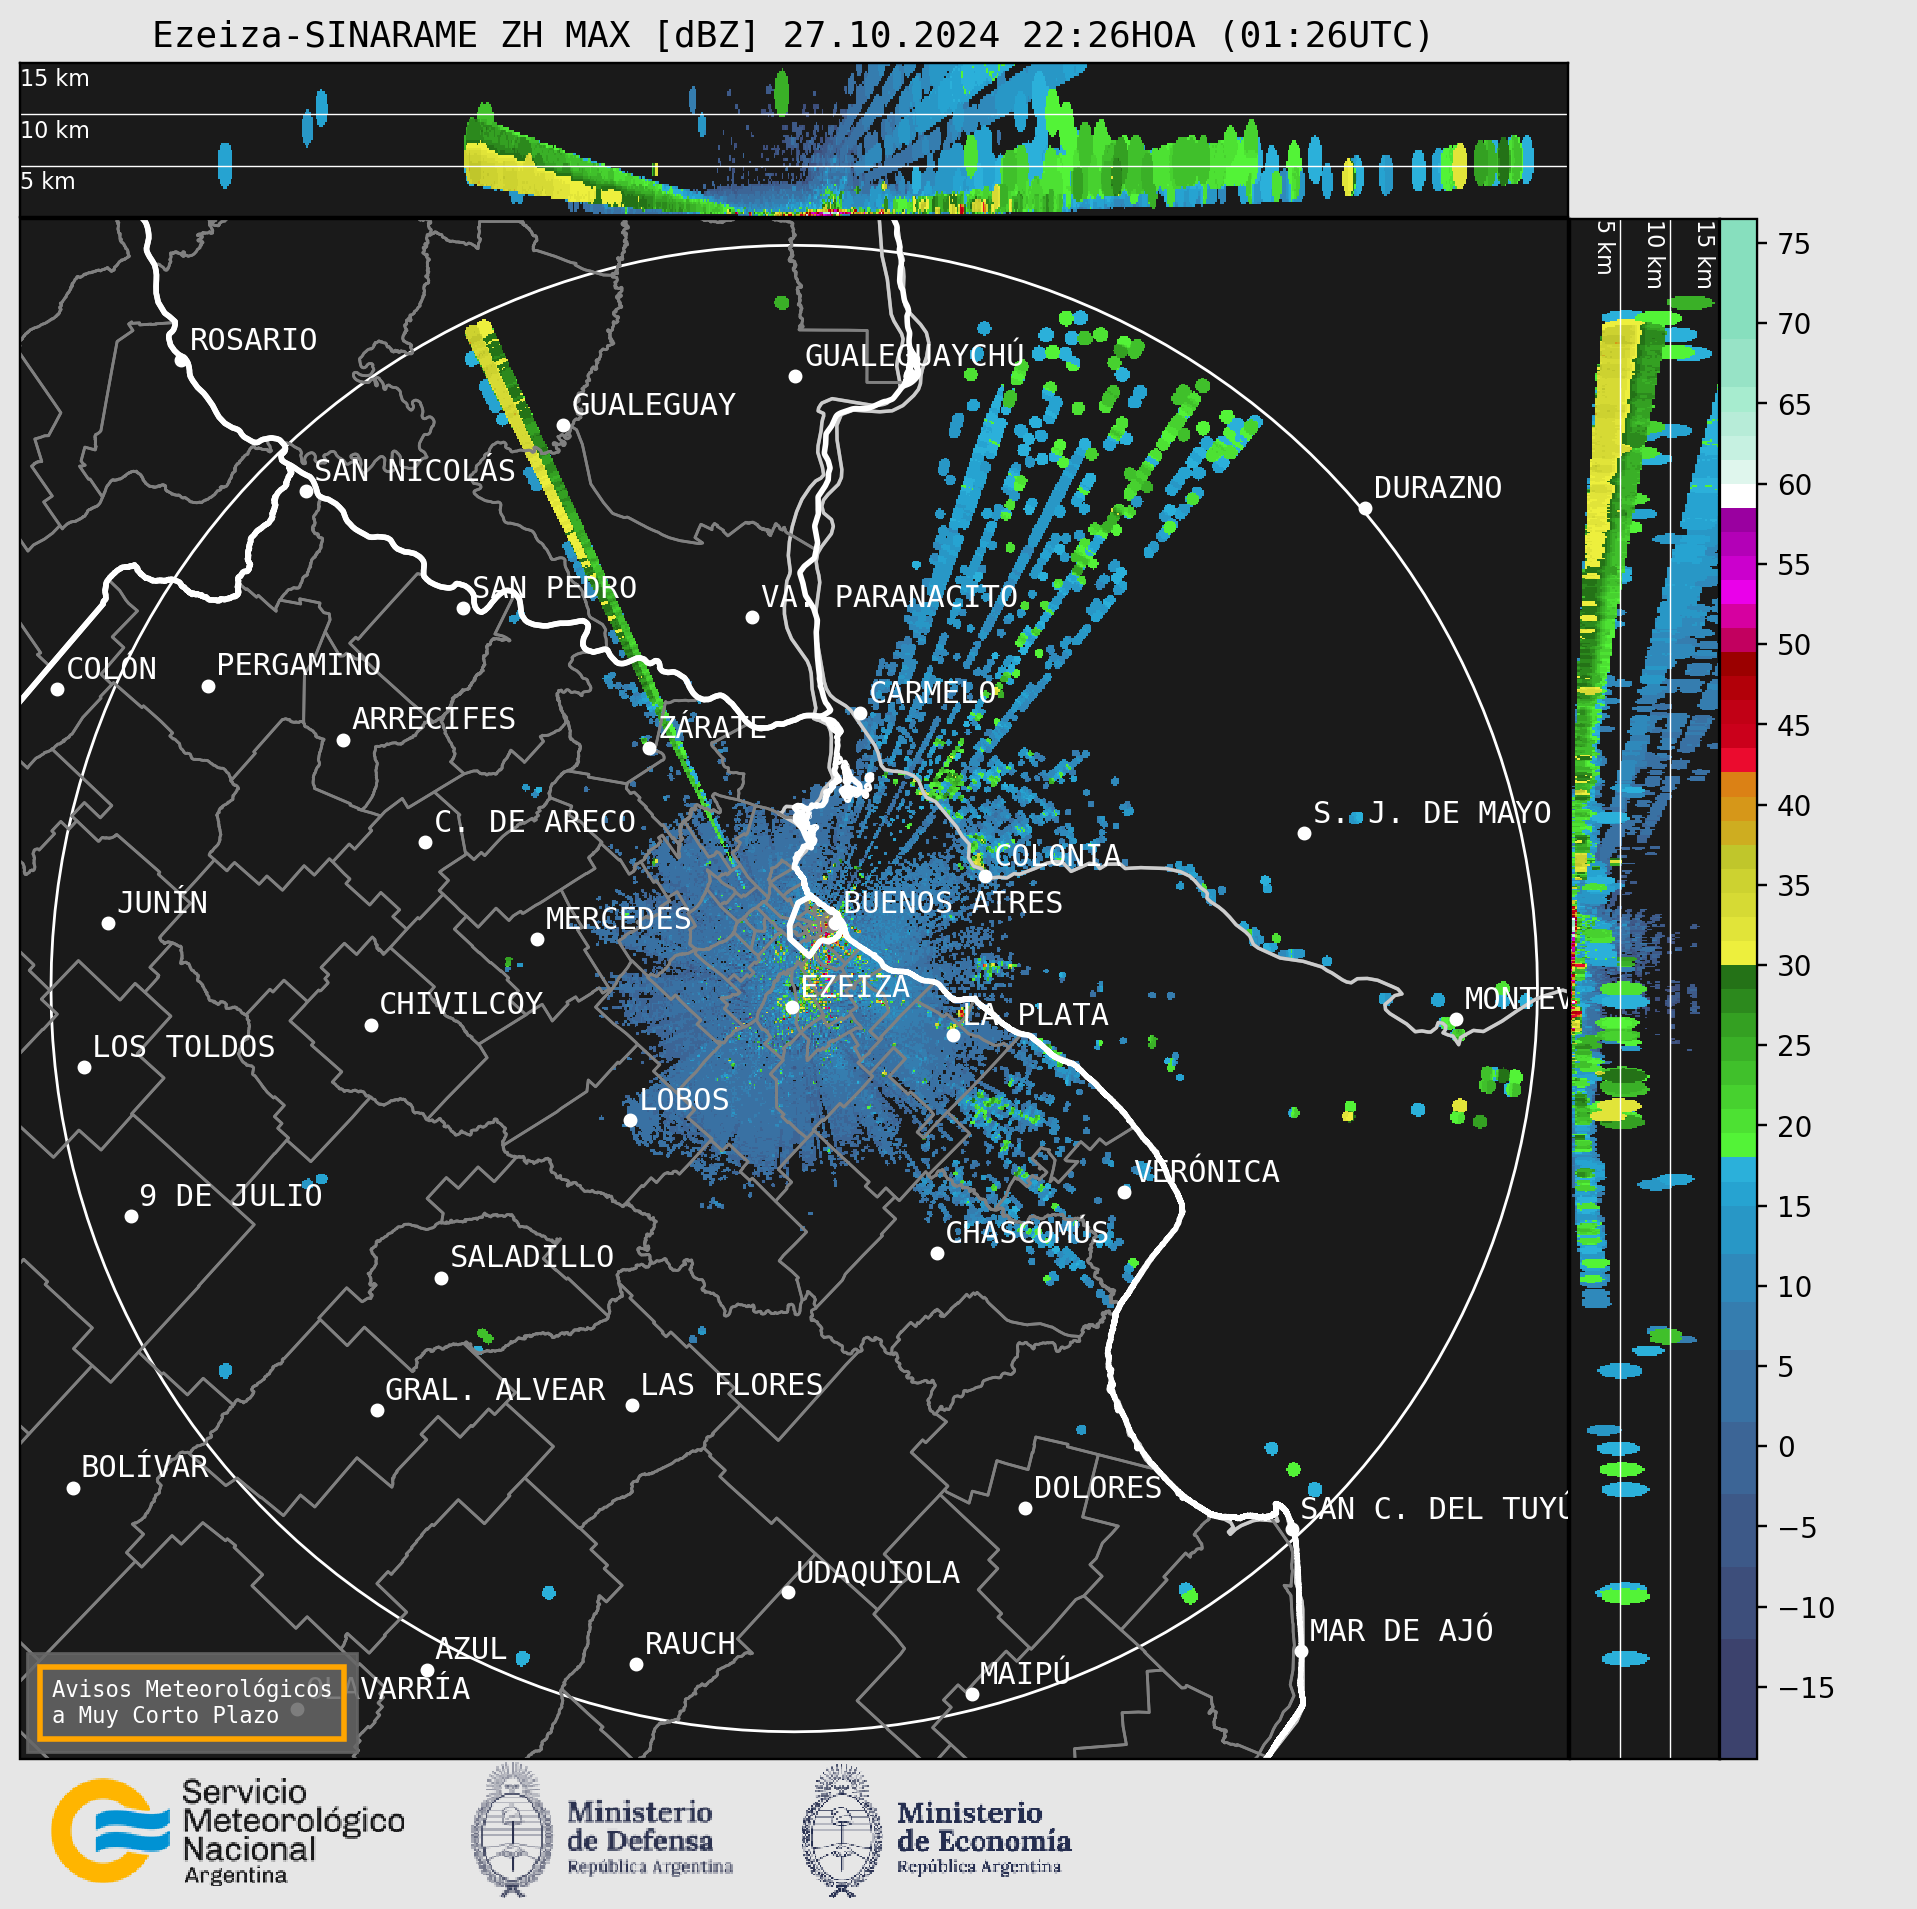Click the SAN NICOLÁS city label
Screen dimensions: 1917x1909
(415, 470)
